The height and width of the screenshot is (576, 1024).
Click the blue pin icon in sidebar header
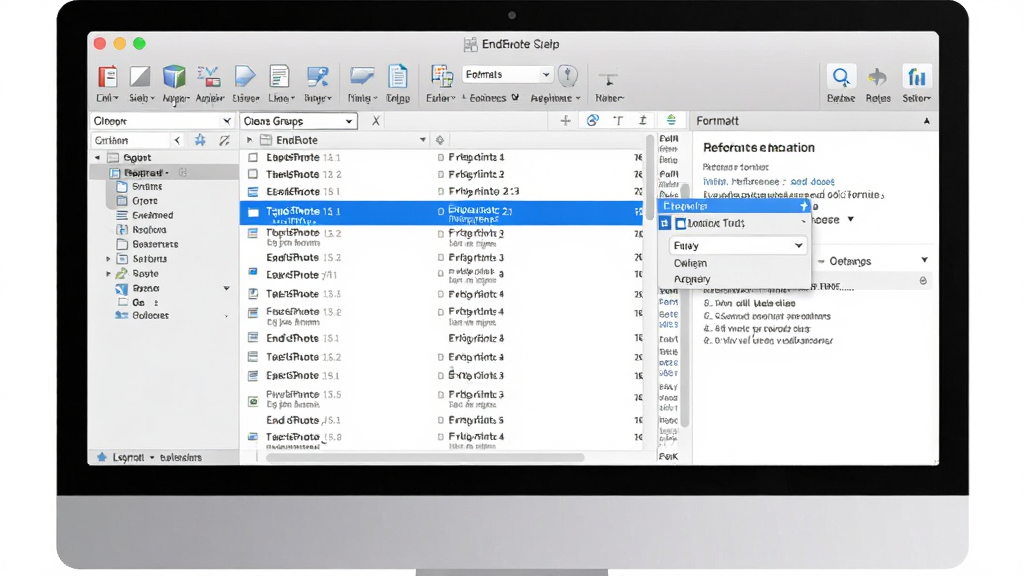[x=200, y=140]
